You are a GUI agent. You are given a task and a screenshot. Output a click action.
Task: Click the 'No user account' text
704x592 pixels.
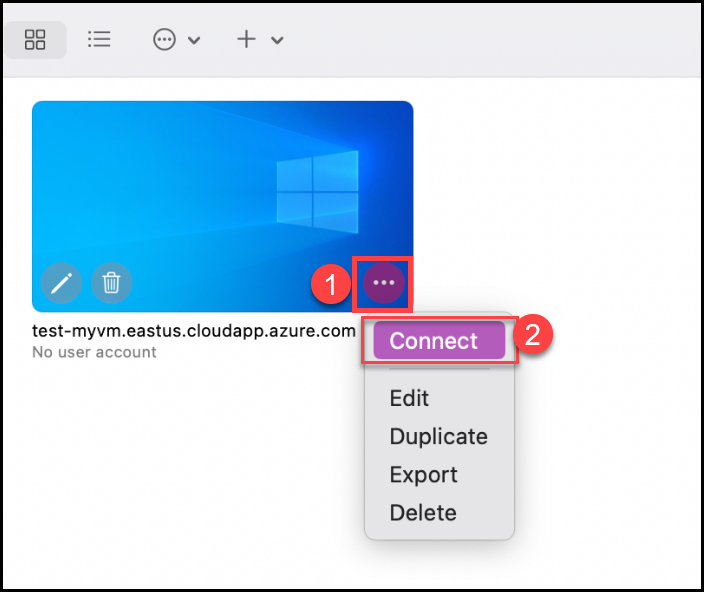click(94, 352)
